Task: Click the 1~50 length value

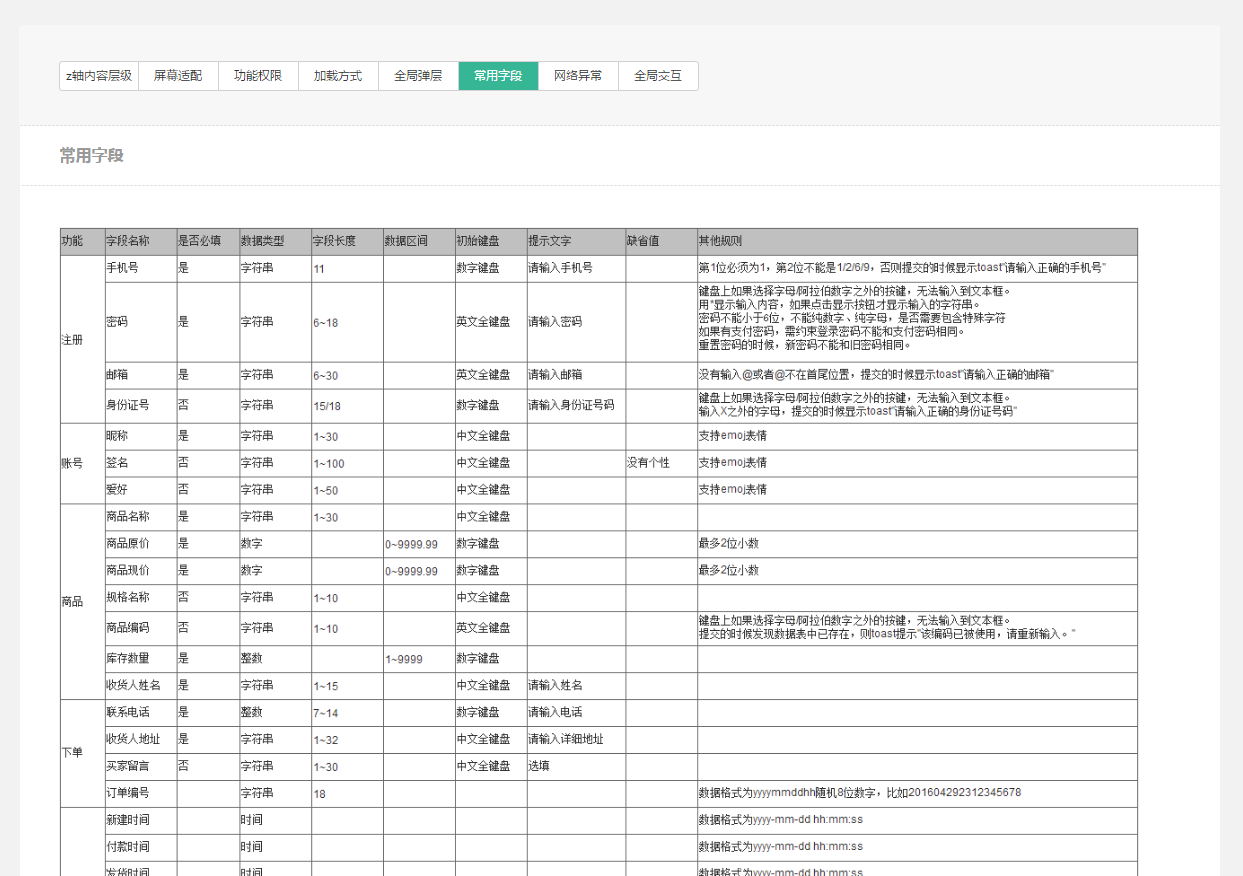Action: pos(346,490)
